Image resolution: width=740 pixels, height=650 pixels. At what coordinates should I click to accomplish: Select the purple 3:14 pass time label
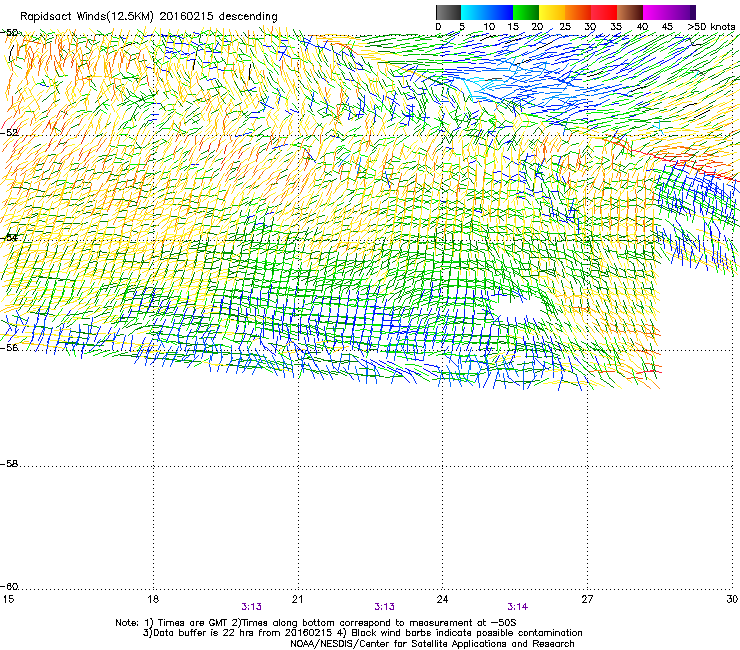(518, 607)
